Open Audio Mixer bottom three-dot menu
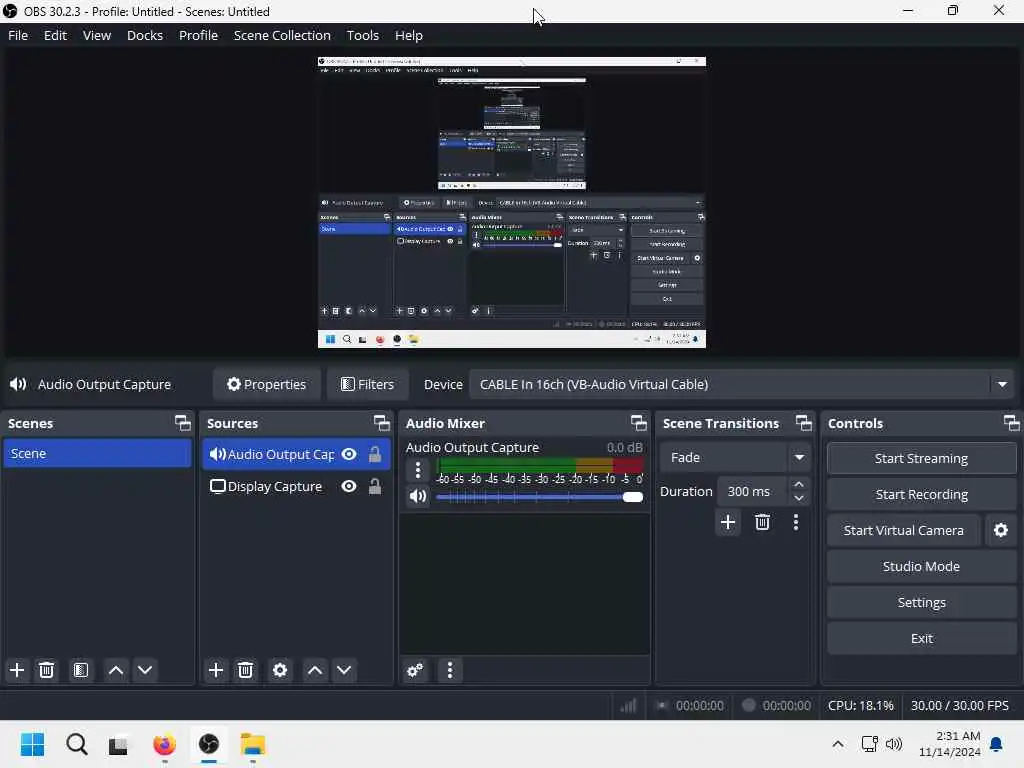The image size is (1024, 768). tap(449, 670)
